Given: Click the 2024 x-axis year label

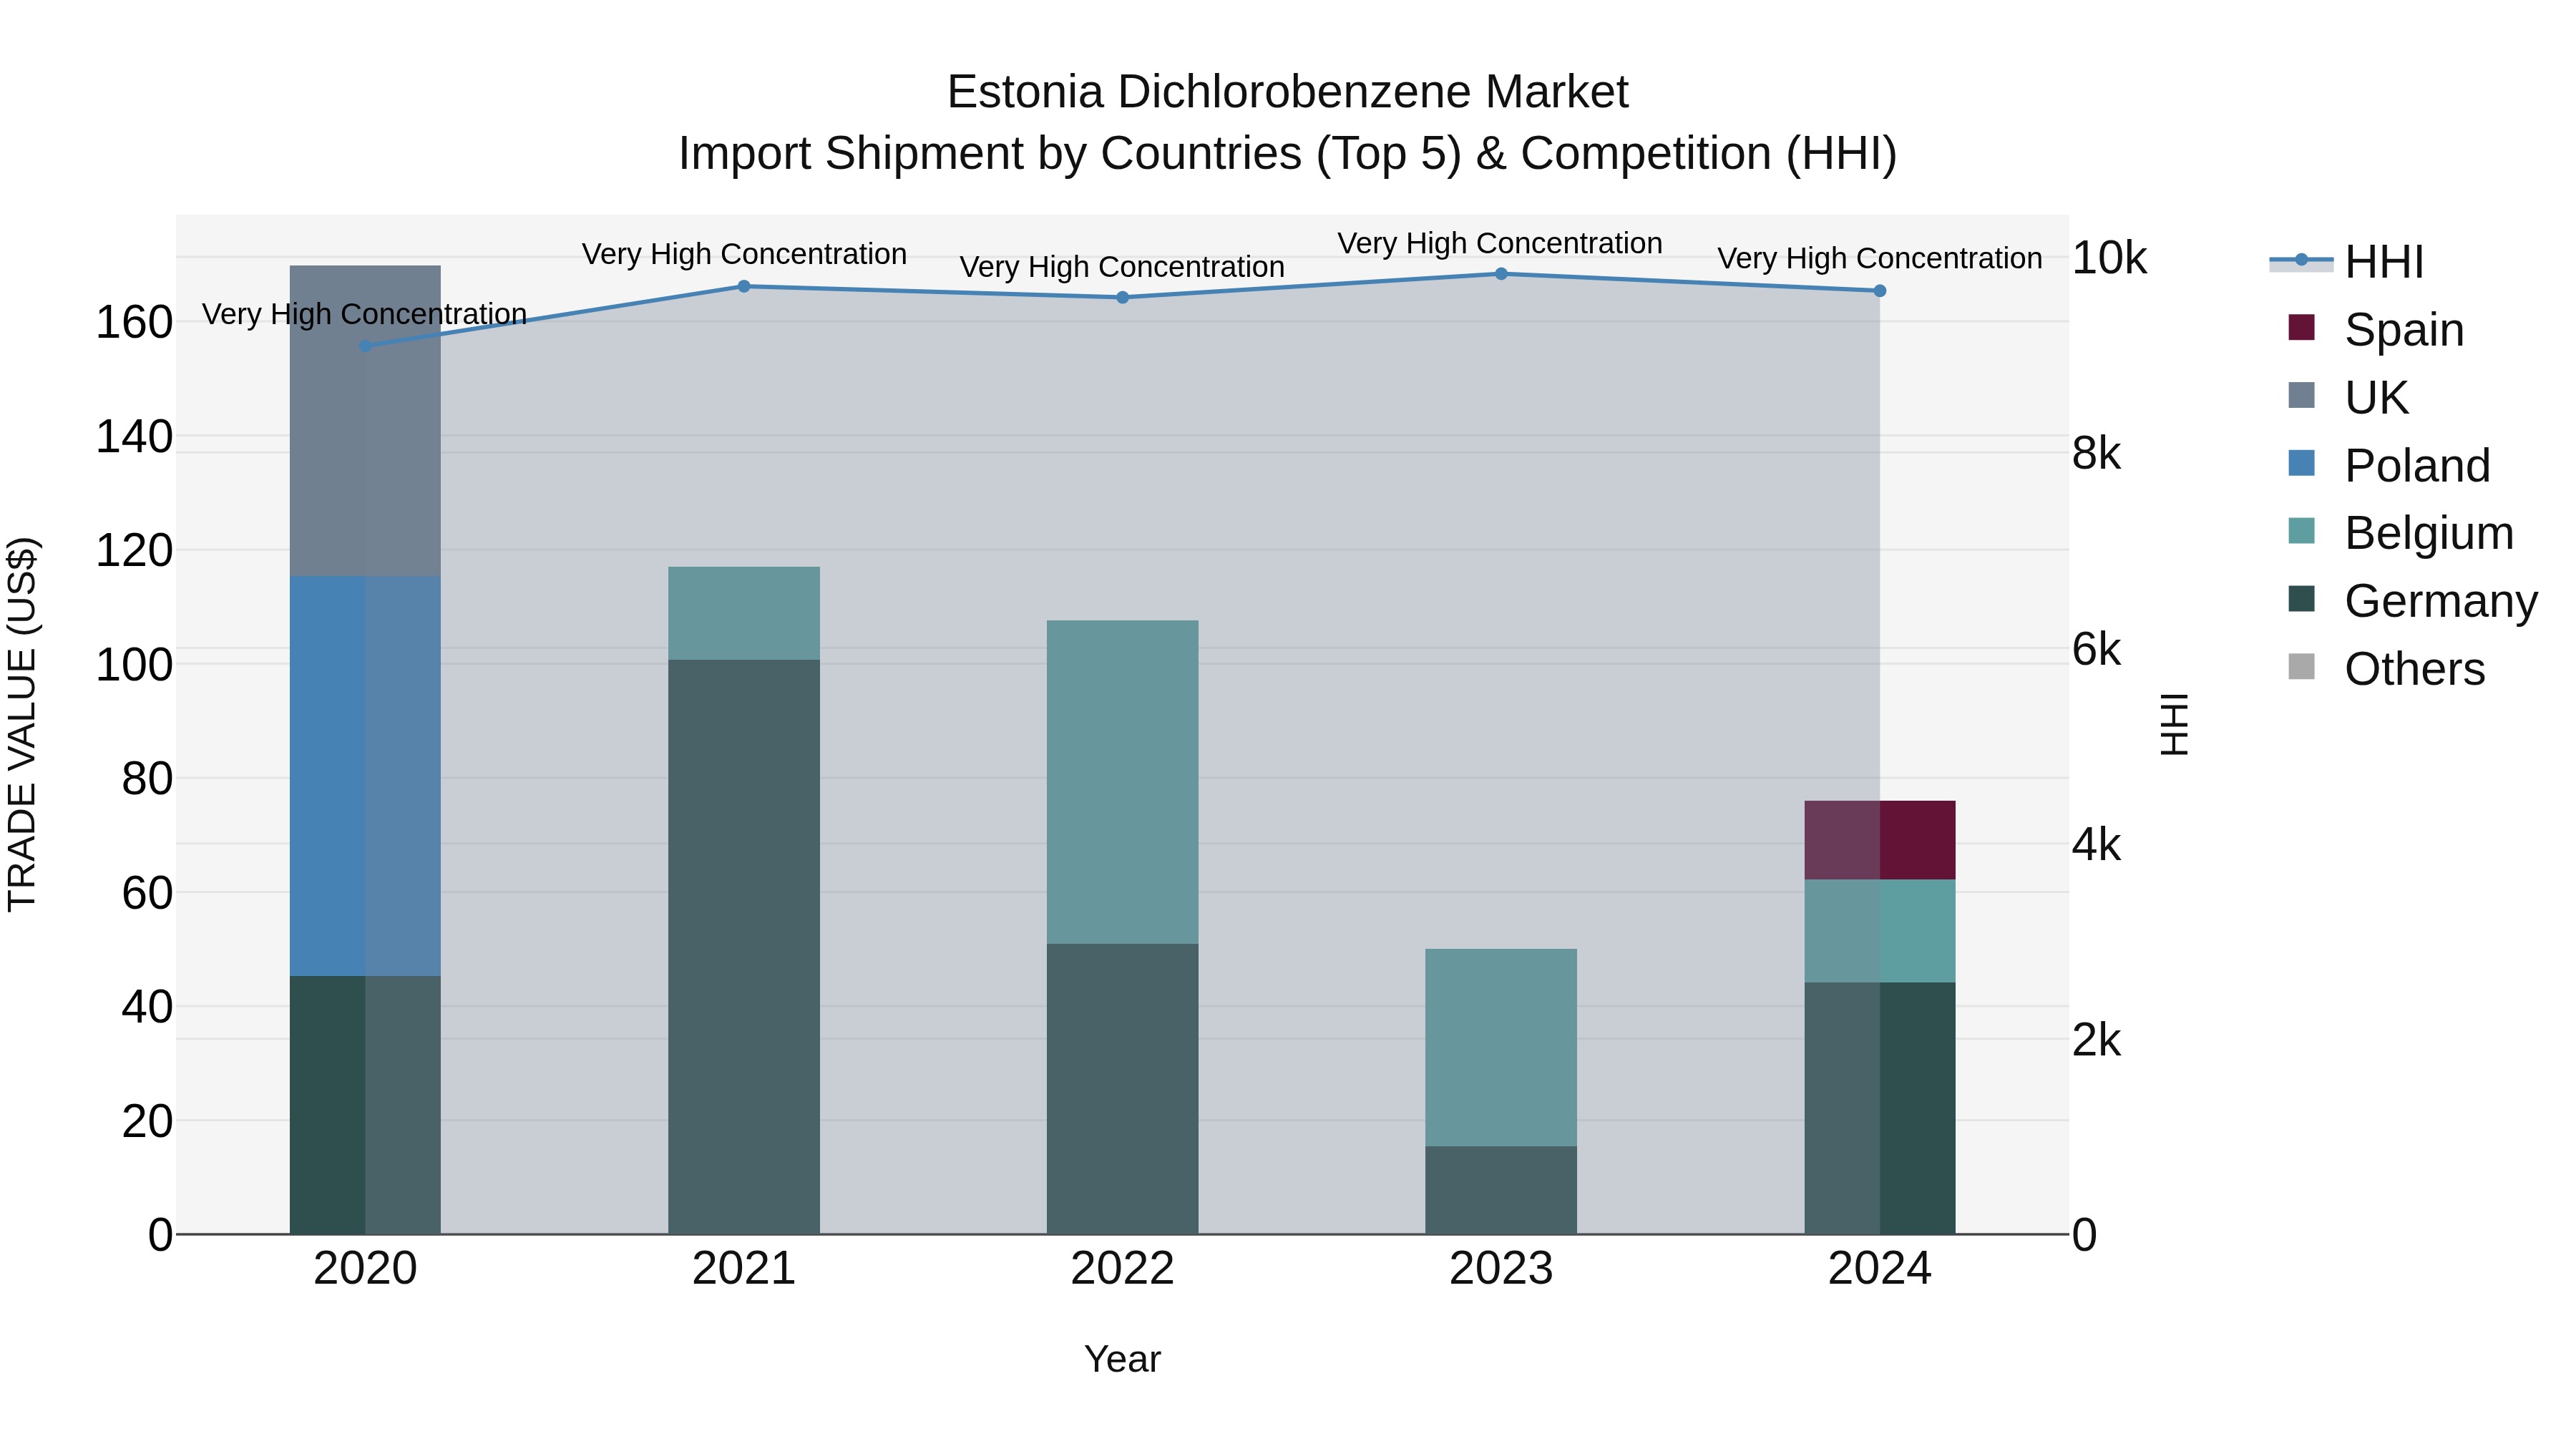Looking at the screenshot, I should 1880,1269.
